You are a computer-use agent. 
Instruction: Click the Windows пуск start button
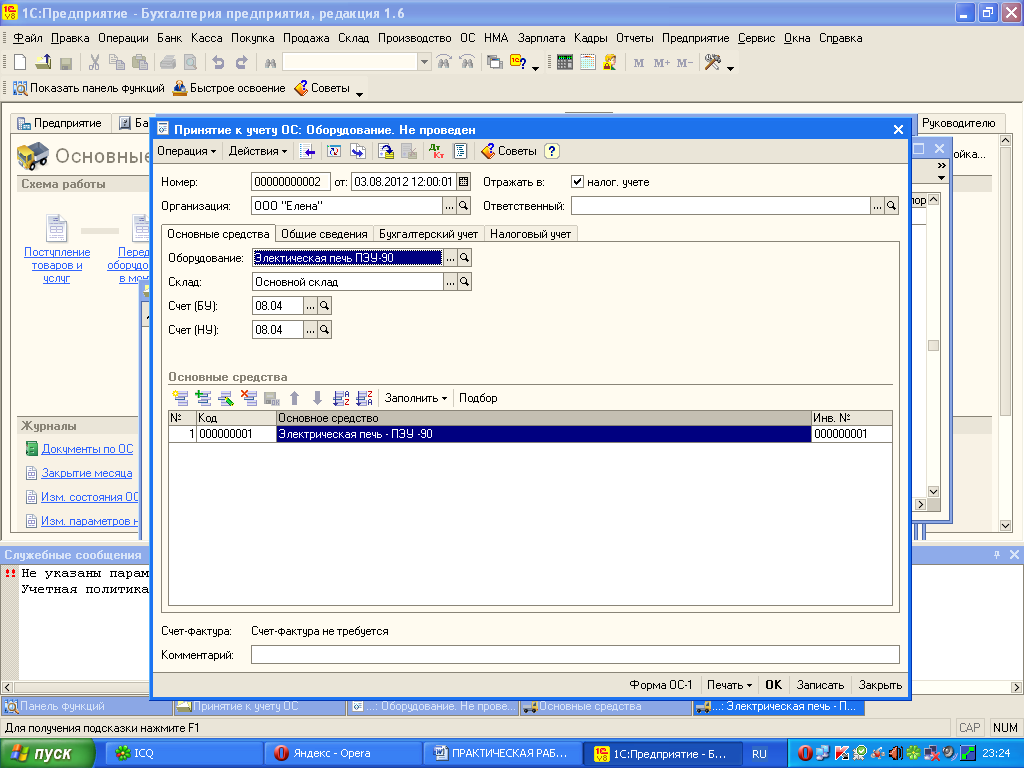(x=46, y=754)
